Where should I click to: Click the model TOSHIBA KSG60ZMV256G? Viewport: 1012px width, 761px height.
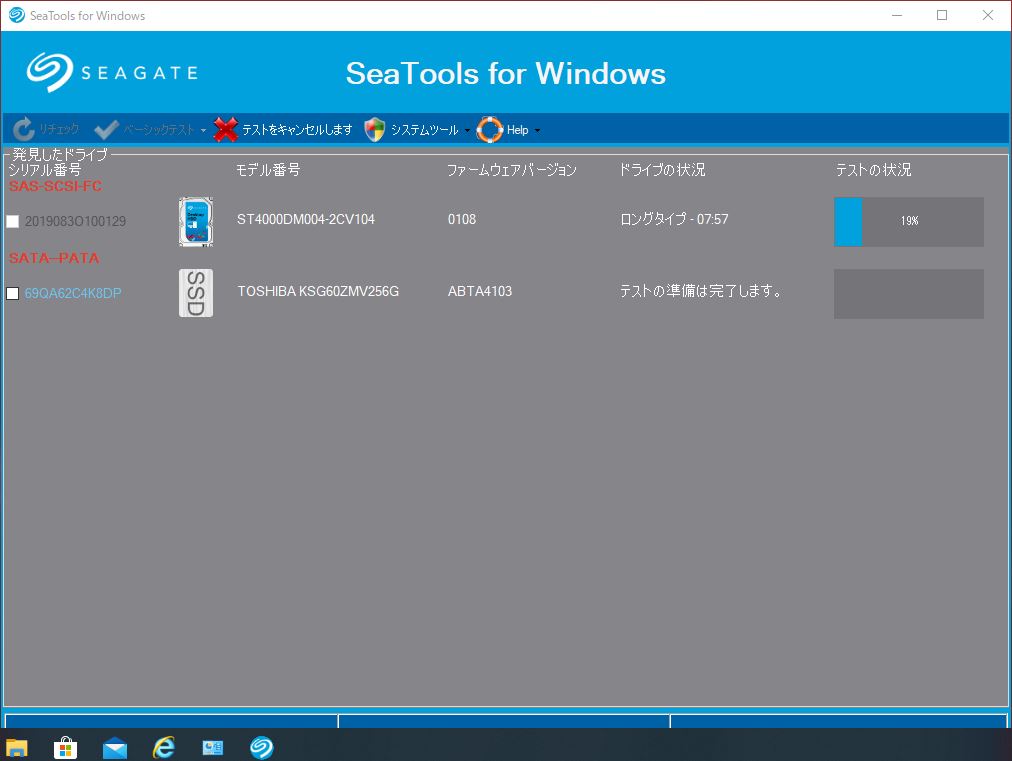[318, 291]
